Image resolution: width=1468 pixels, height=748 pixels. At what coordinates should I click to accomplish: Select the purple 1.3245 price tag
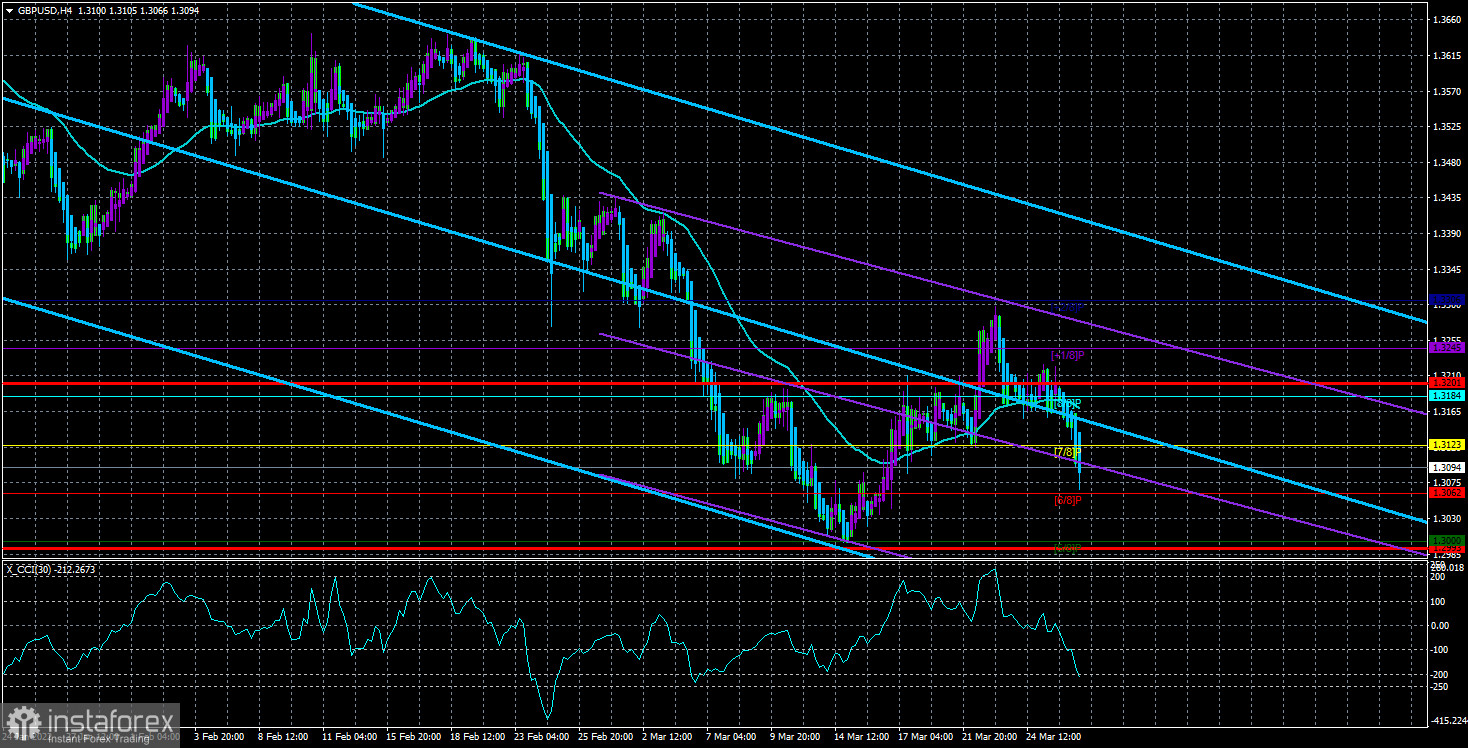click(1447, 348)
